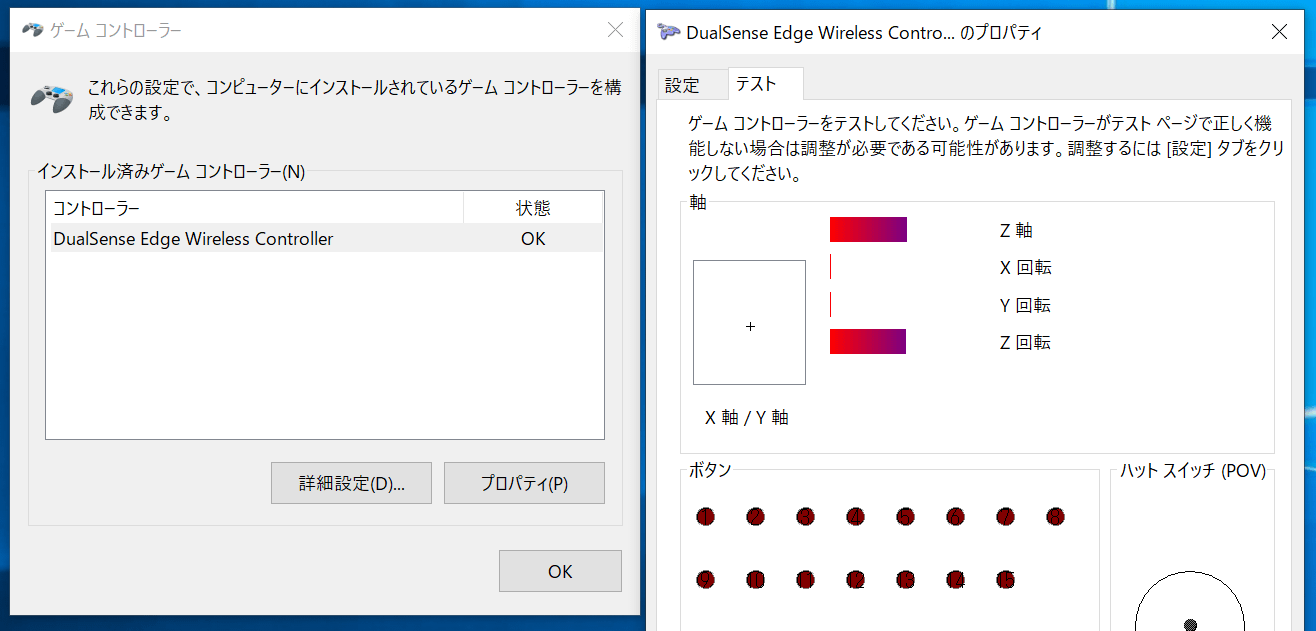Viewport: 1316px width, 631px height.
Task: Click the ハット スイッチ (POV) group label
Action: pyautogui.click(x=1193, y=471)
